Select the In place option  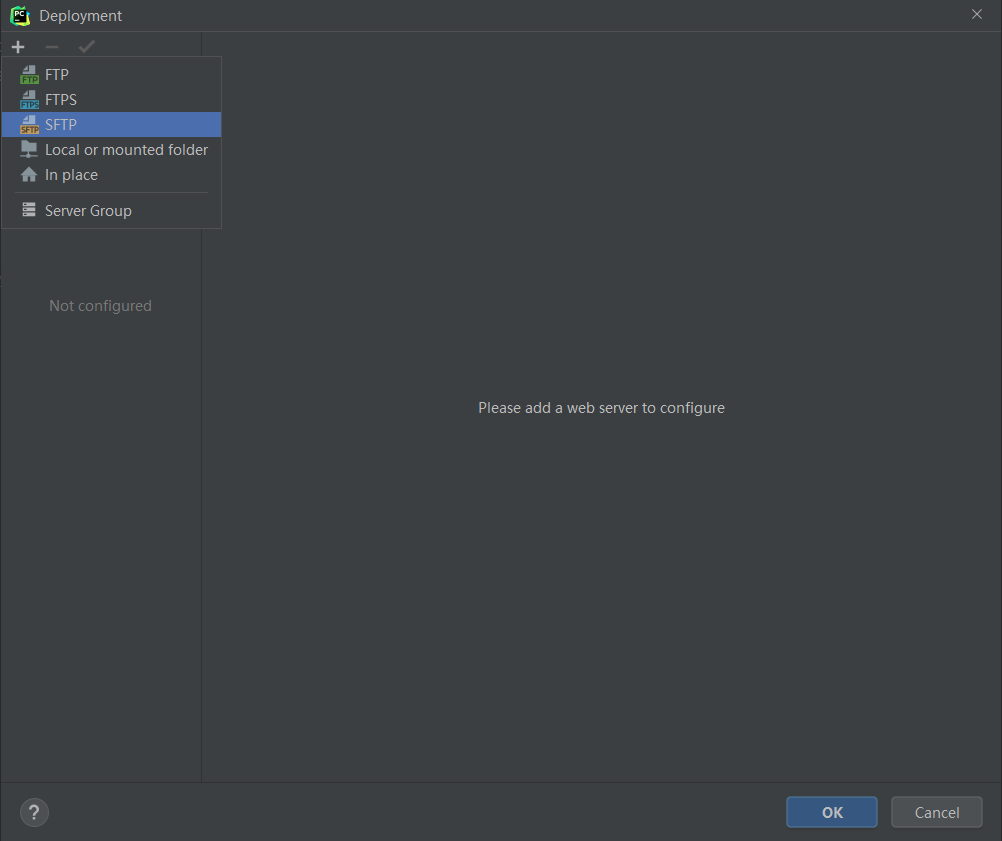[111, 174]
